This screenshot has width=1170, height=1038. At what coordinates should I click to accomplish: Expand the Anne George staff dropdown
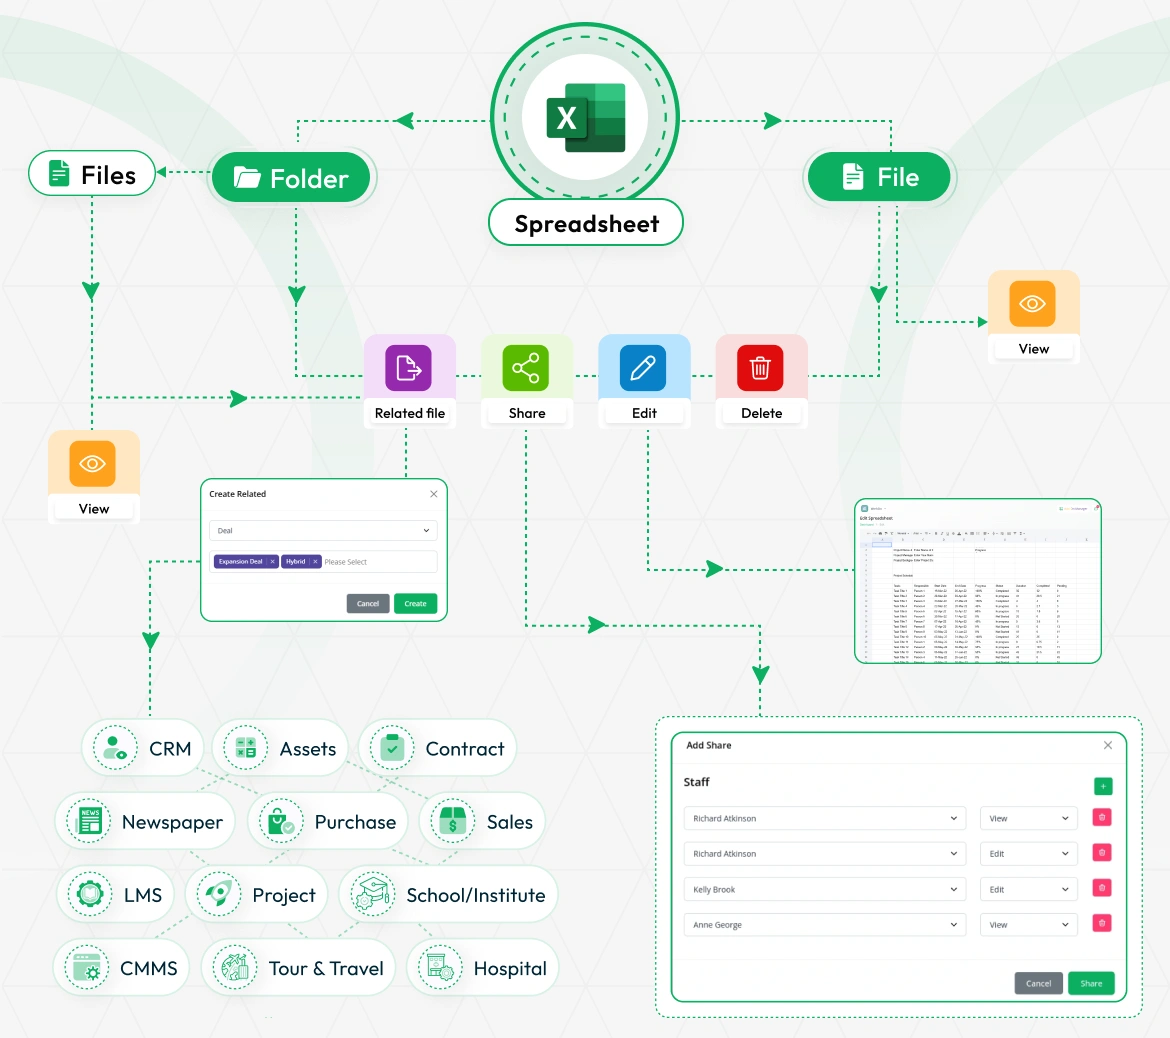(825, 925)
